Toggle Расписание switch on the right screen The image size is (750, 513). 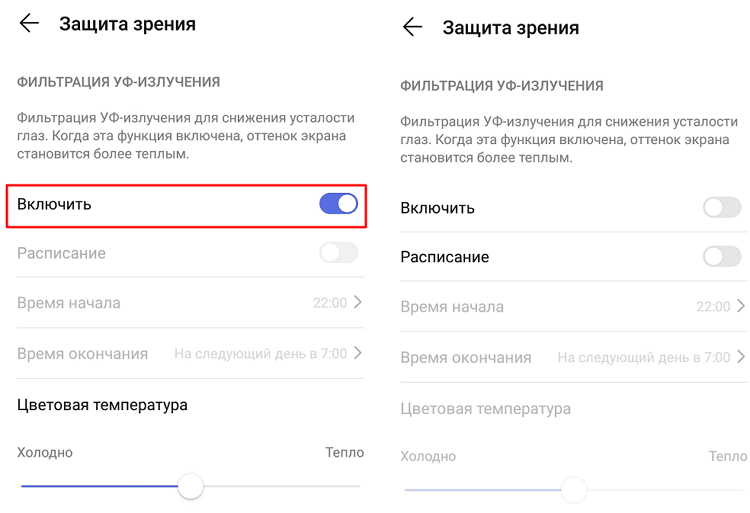(x=722, y=257)
